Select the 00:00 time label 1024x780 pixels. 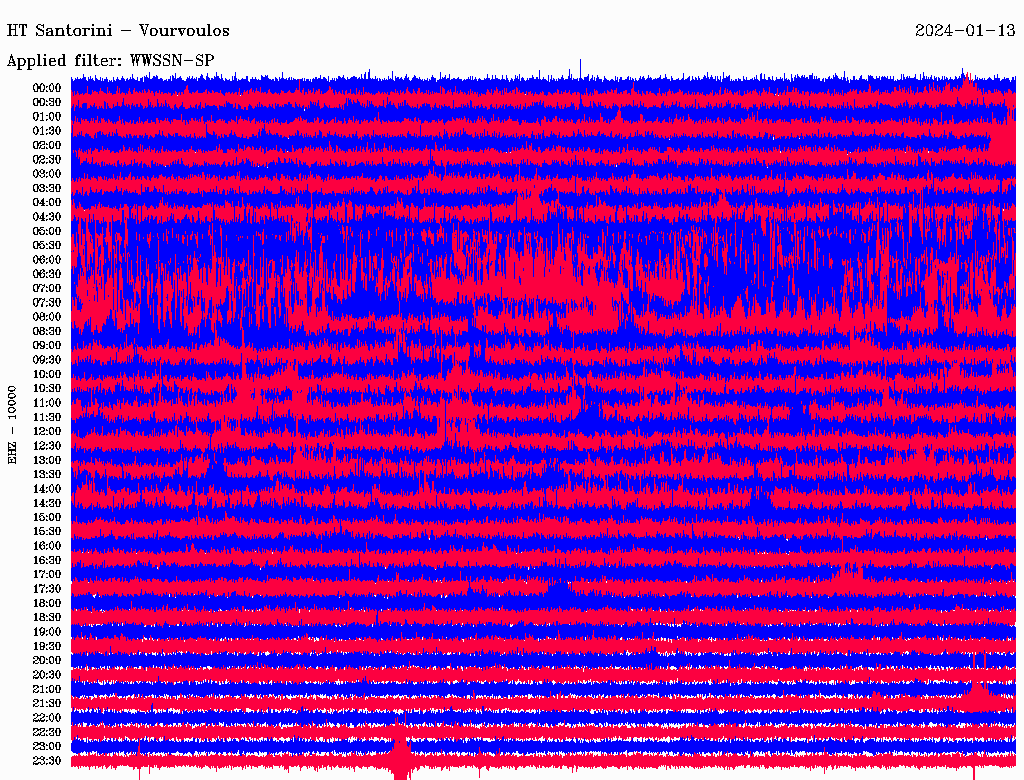(x=47, y=88)
